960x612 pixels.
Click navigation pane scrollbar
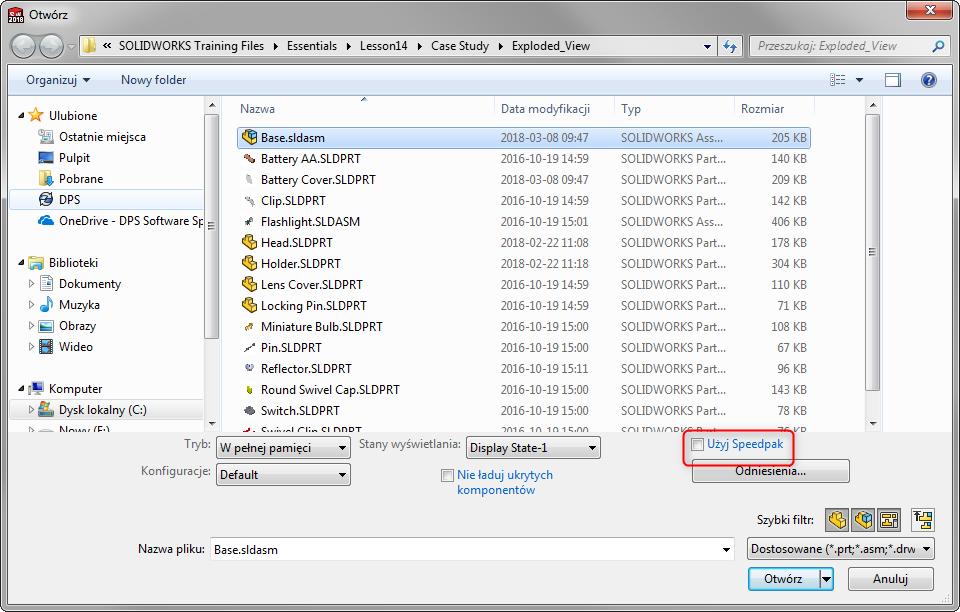tap(211, 226)
